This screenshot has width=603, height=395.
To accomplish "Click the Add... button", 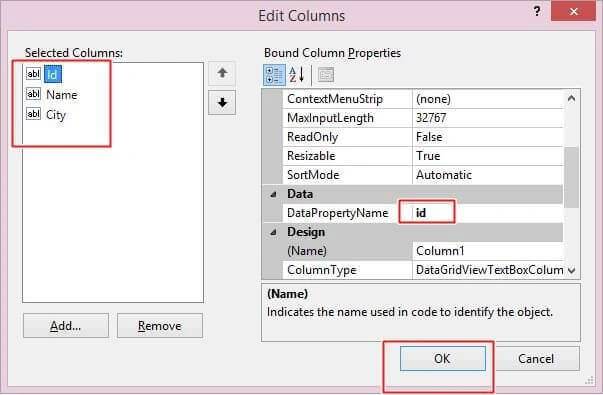I will 66,326.
